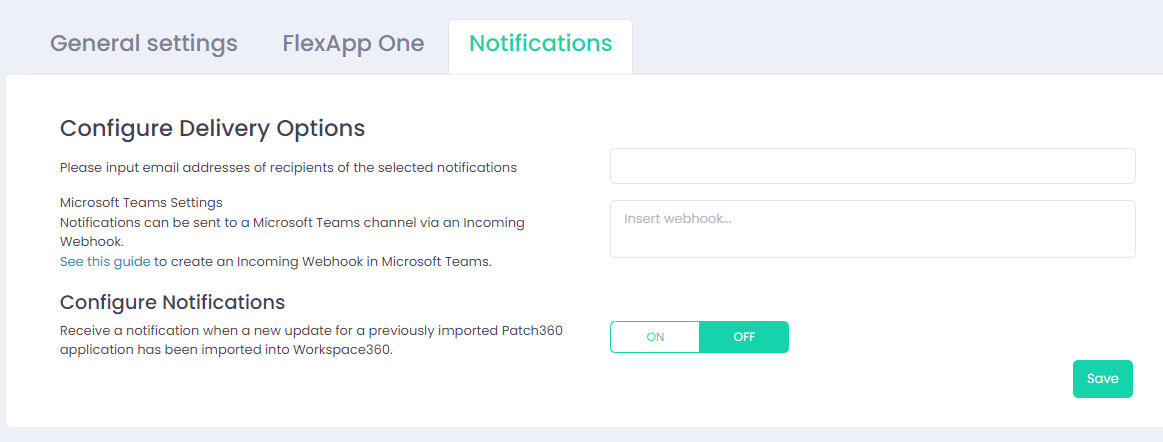
Task: Click the empty email box under Delivery Options
Action: (x=872, y=166)
